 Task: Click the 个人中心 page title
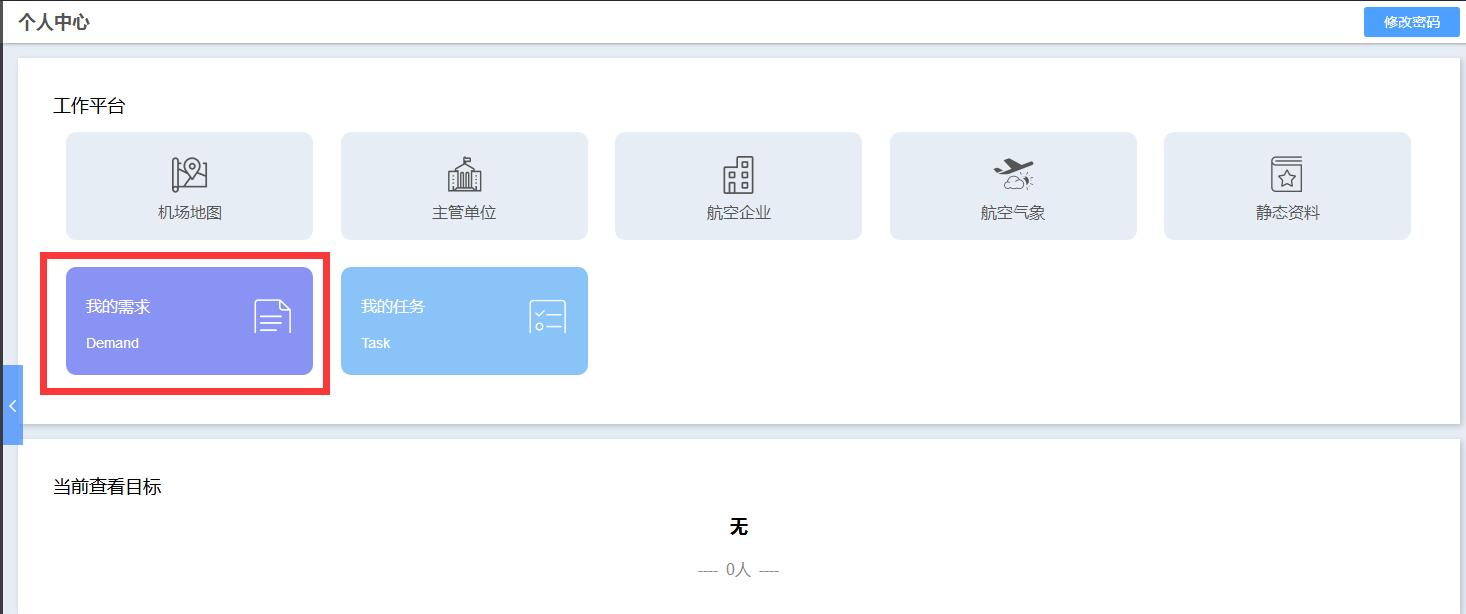(x=54, y=22)
